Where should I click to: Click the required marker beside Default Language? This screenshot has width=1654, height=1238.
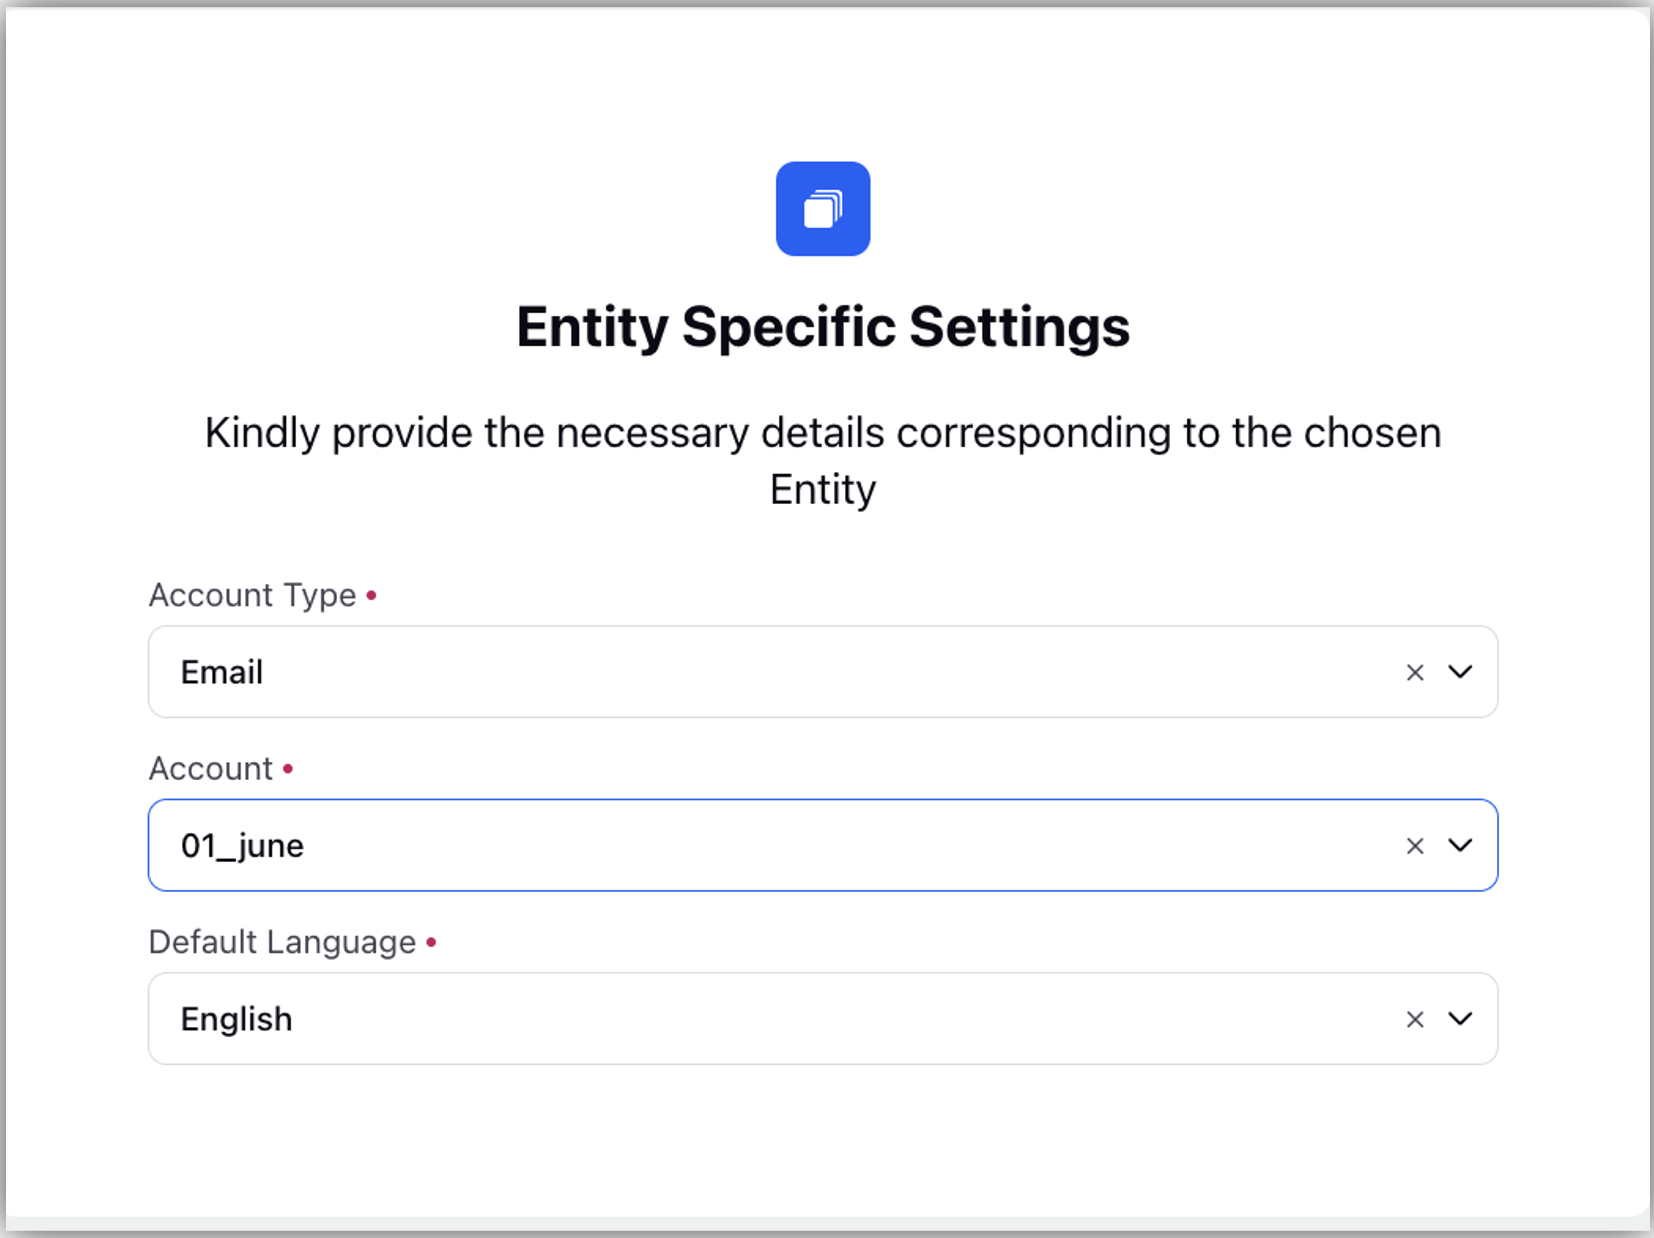pos(431,942)
